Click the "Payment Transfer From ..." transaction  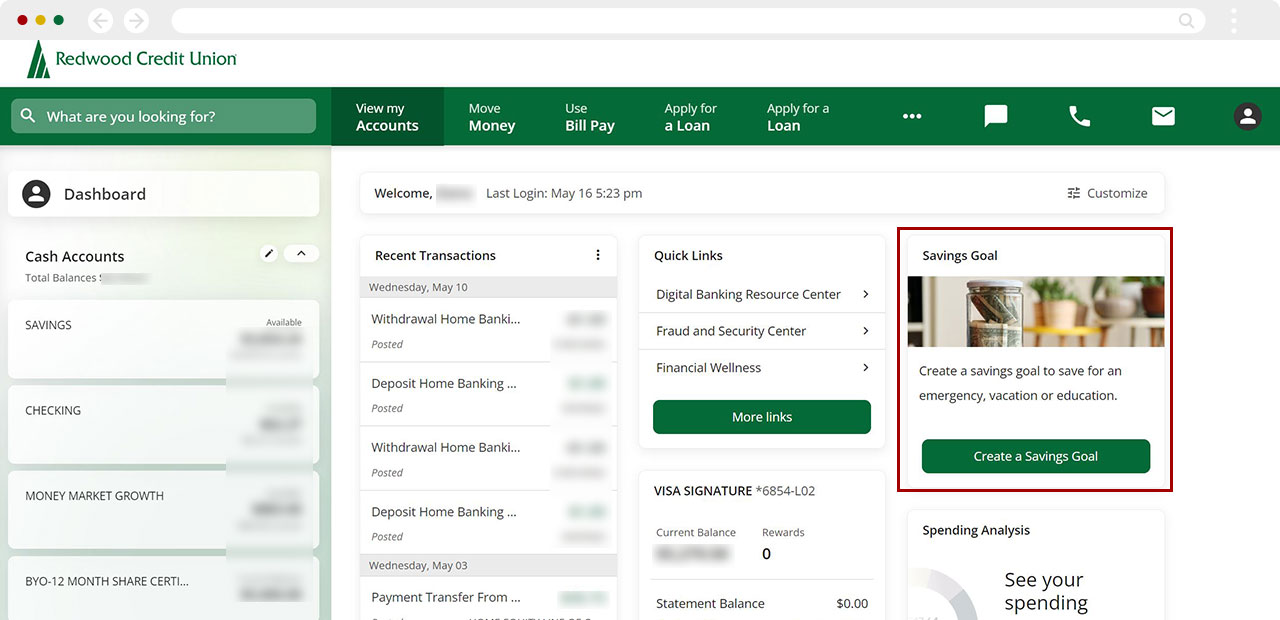point(446,597)
